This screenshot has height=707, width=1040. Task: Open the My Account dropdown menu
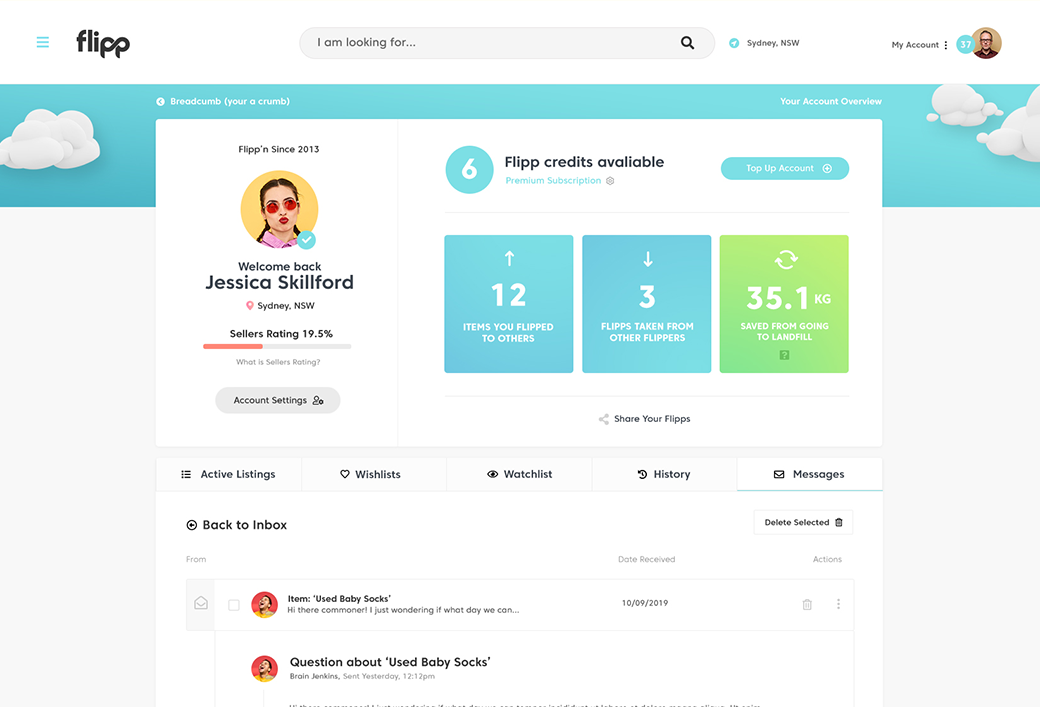point(919,45)
